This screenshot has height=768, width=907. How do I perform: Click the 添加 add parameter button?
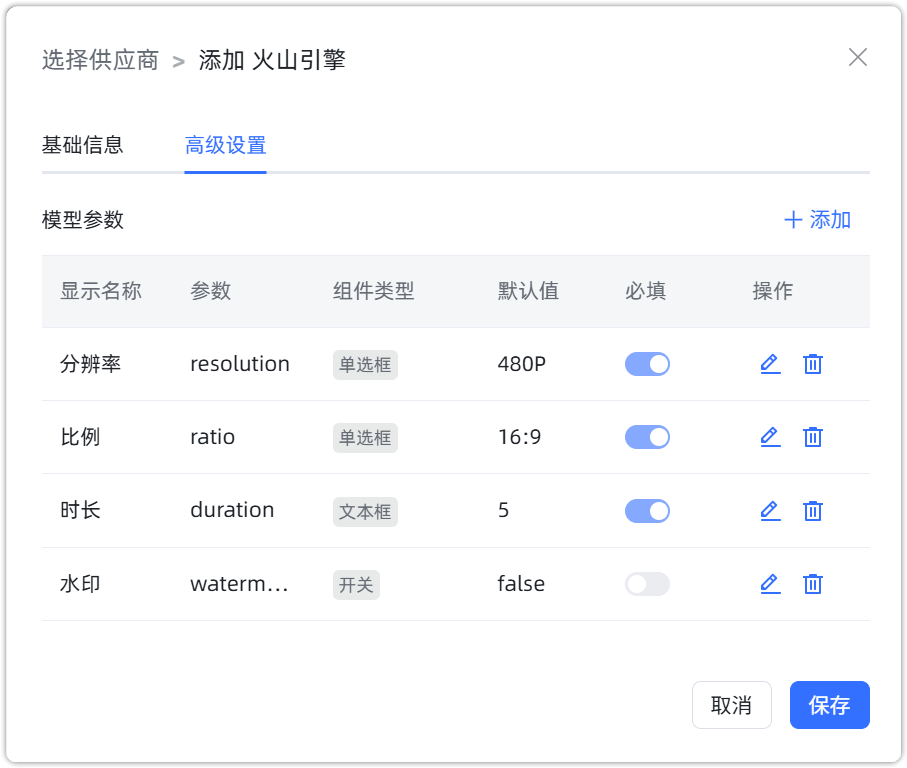pyautogui.click(x=817, y=219)
